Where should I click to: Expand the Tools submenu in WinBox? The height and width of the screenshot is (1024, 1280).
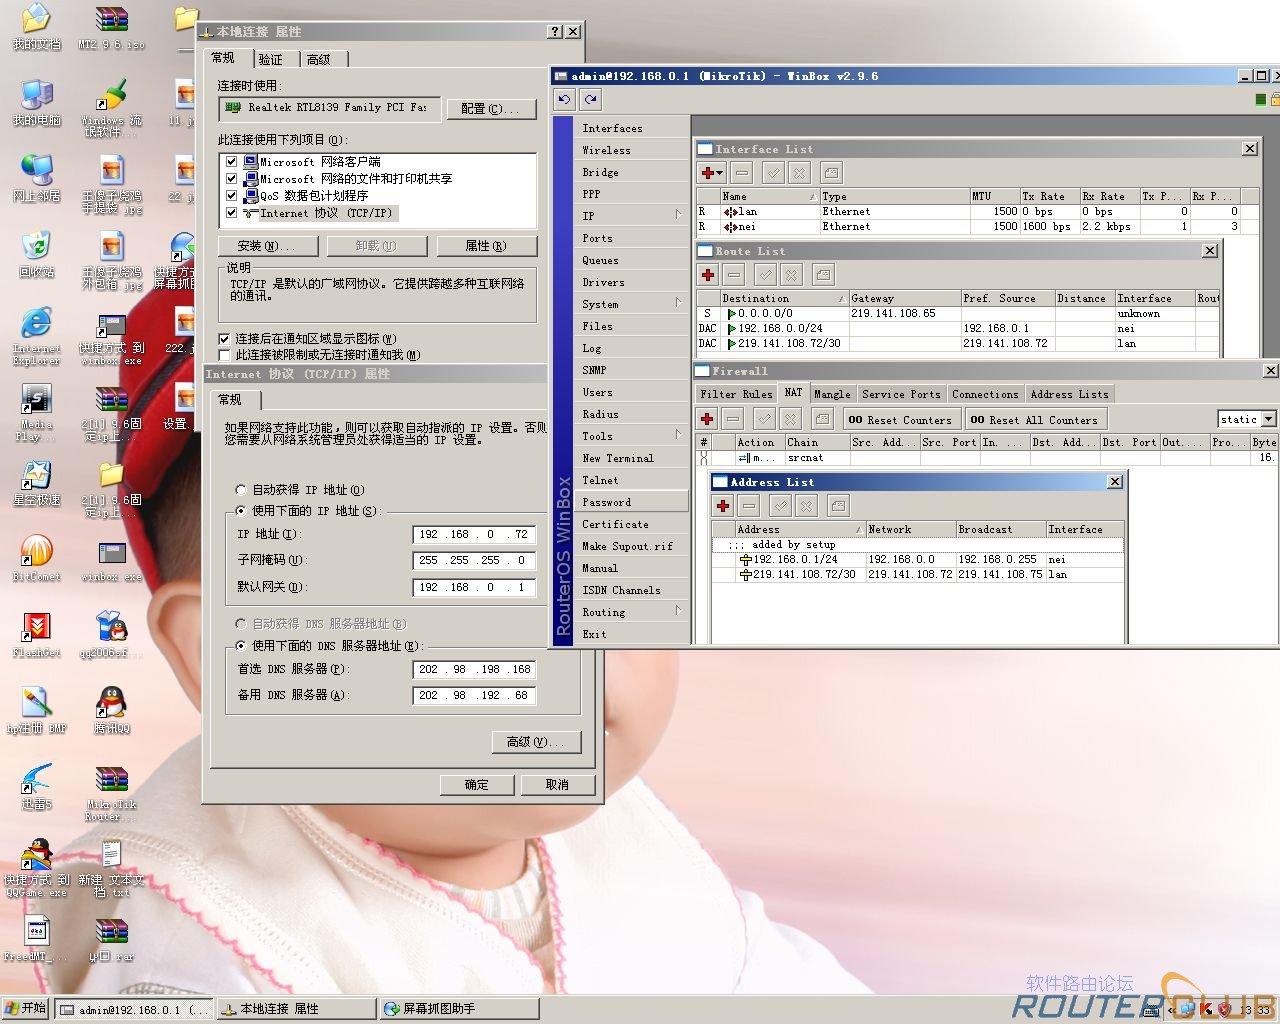[x=630, y=436]
